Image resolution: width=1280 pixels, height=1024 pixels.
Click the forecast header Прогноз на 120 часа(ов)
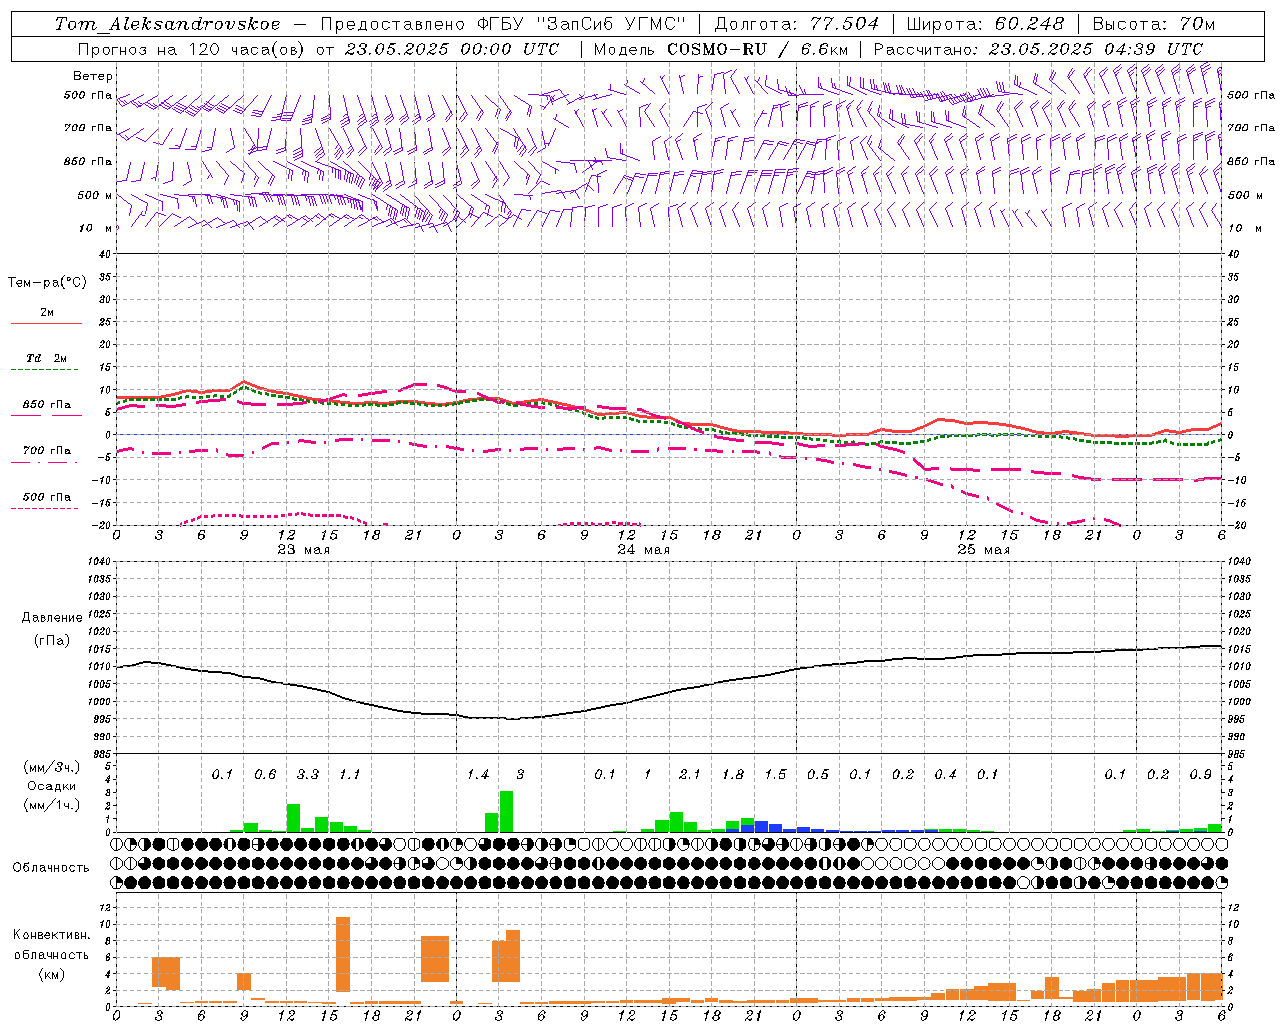click(193, 49)
